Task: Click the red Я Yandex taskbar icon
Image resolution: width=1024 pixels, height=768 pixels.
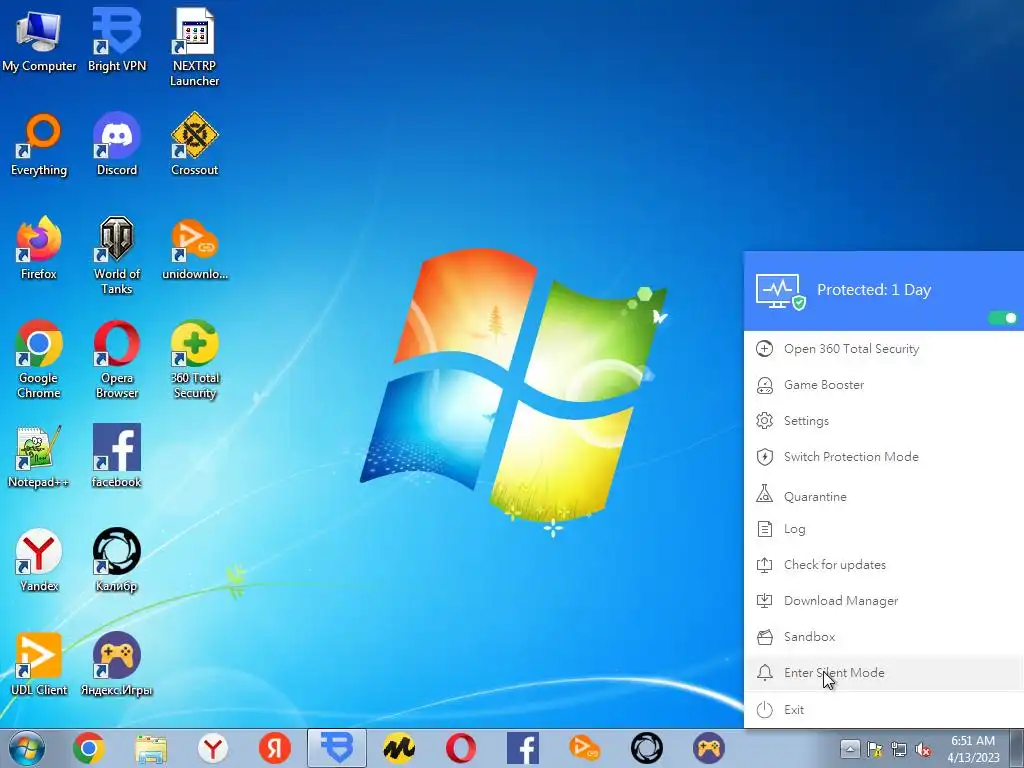Action: coord(275,748)
